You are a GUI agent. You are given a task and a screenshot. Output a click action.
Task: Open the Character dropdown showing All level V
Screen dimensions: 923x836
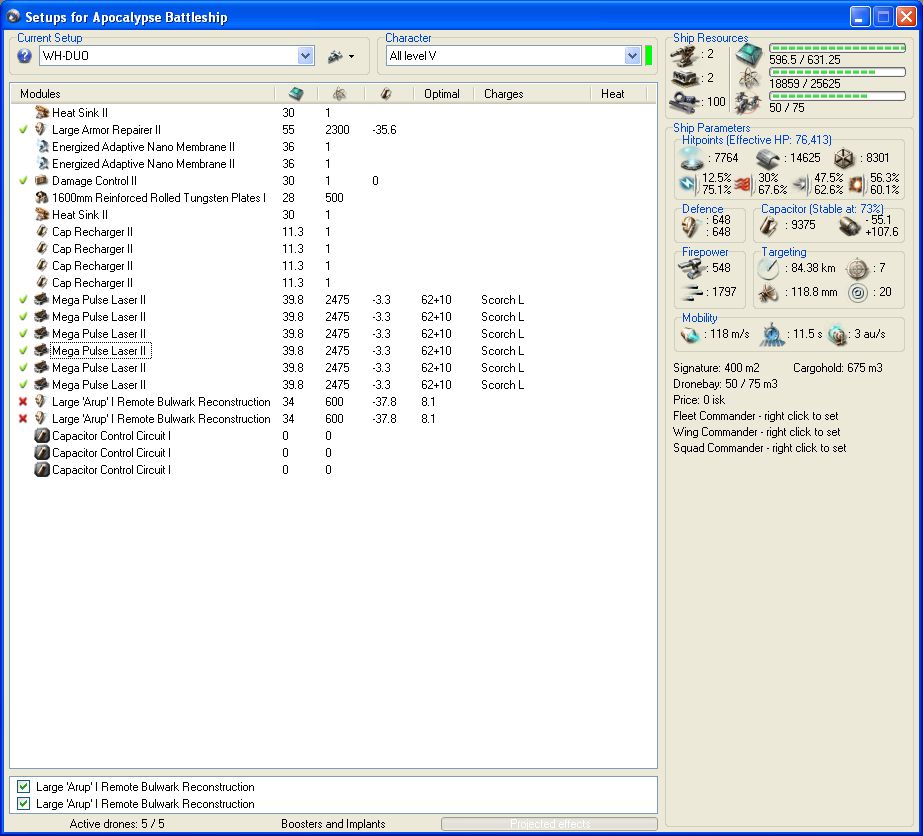coord(632,57)
